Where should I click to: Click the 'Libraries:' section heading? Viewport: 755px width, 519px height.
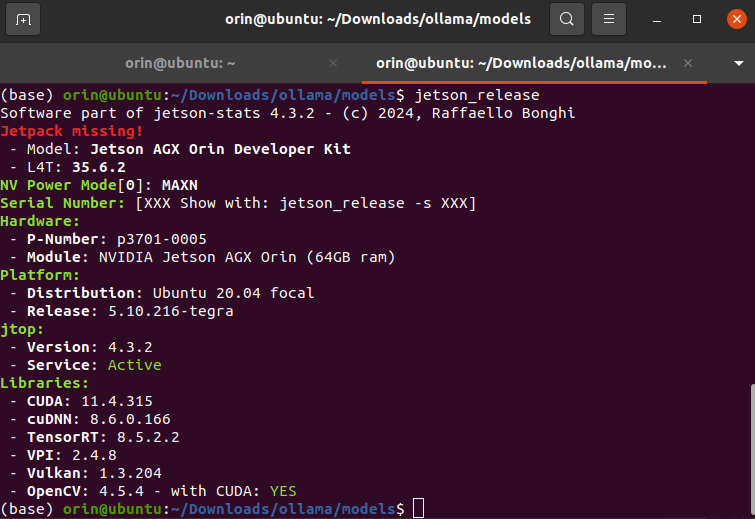pos(44,383)
